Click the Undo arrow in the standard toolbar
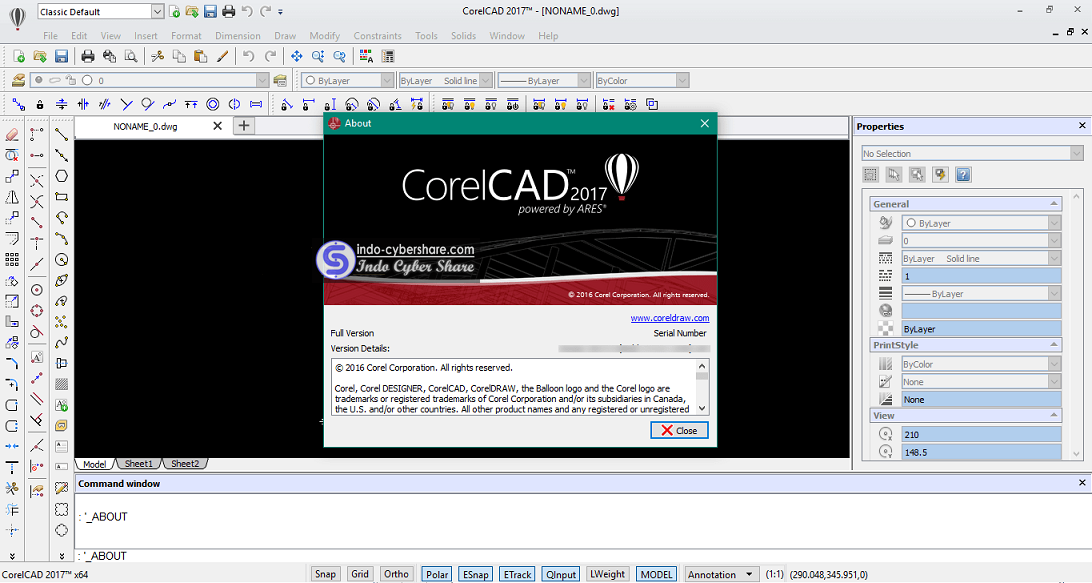Image resolution: width=1092 pixels, height=583 pixels. [x=249, y=56]
